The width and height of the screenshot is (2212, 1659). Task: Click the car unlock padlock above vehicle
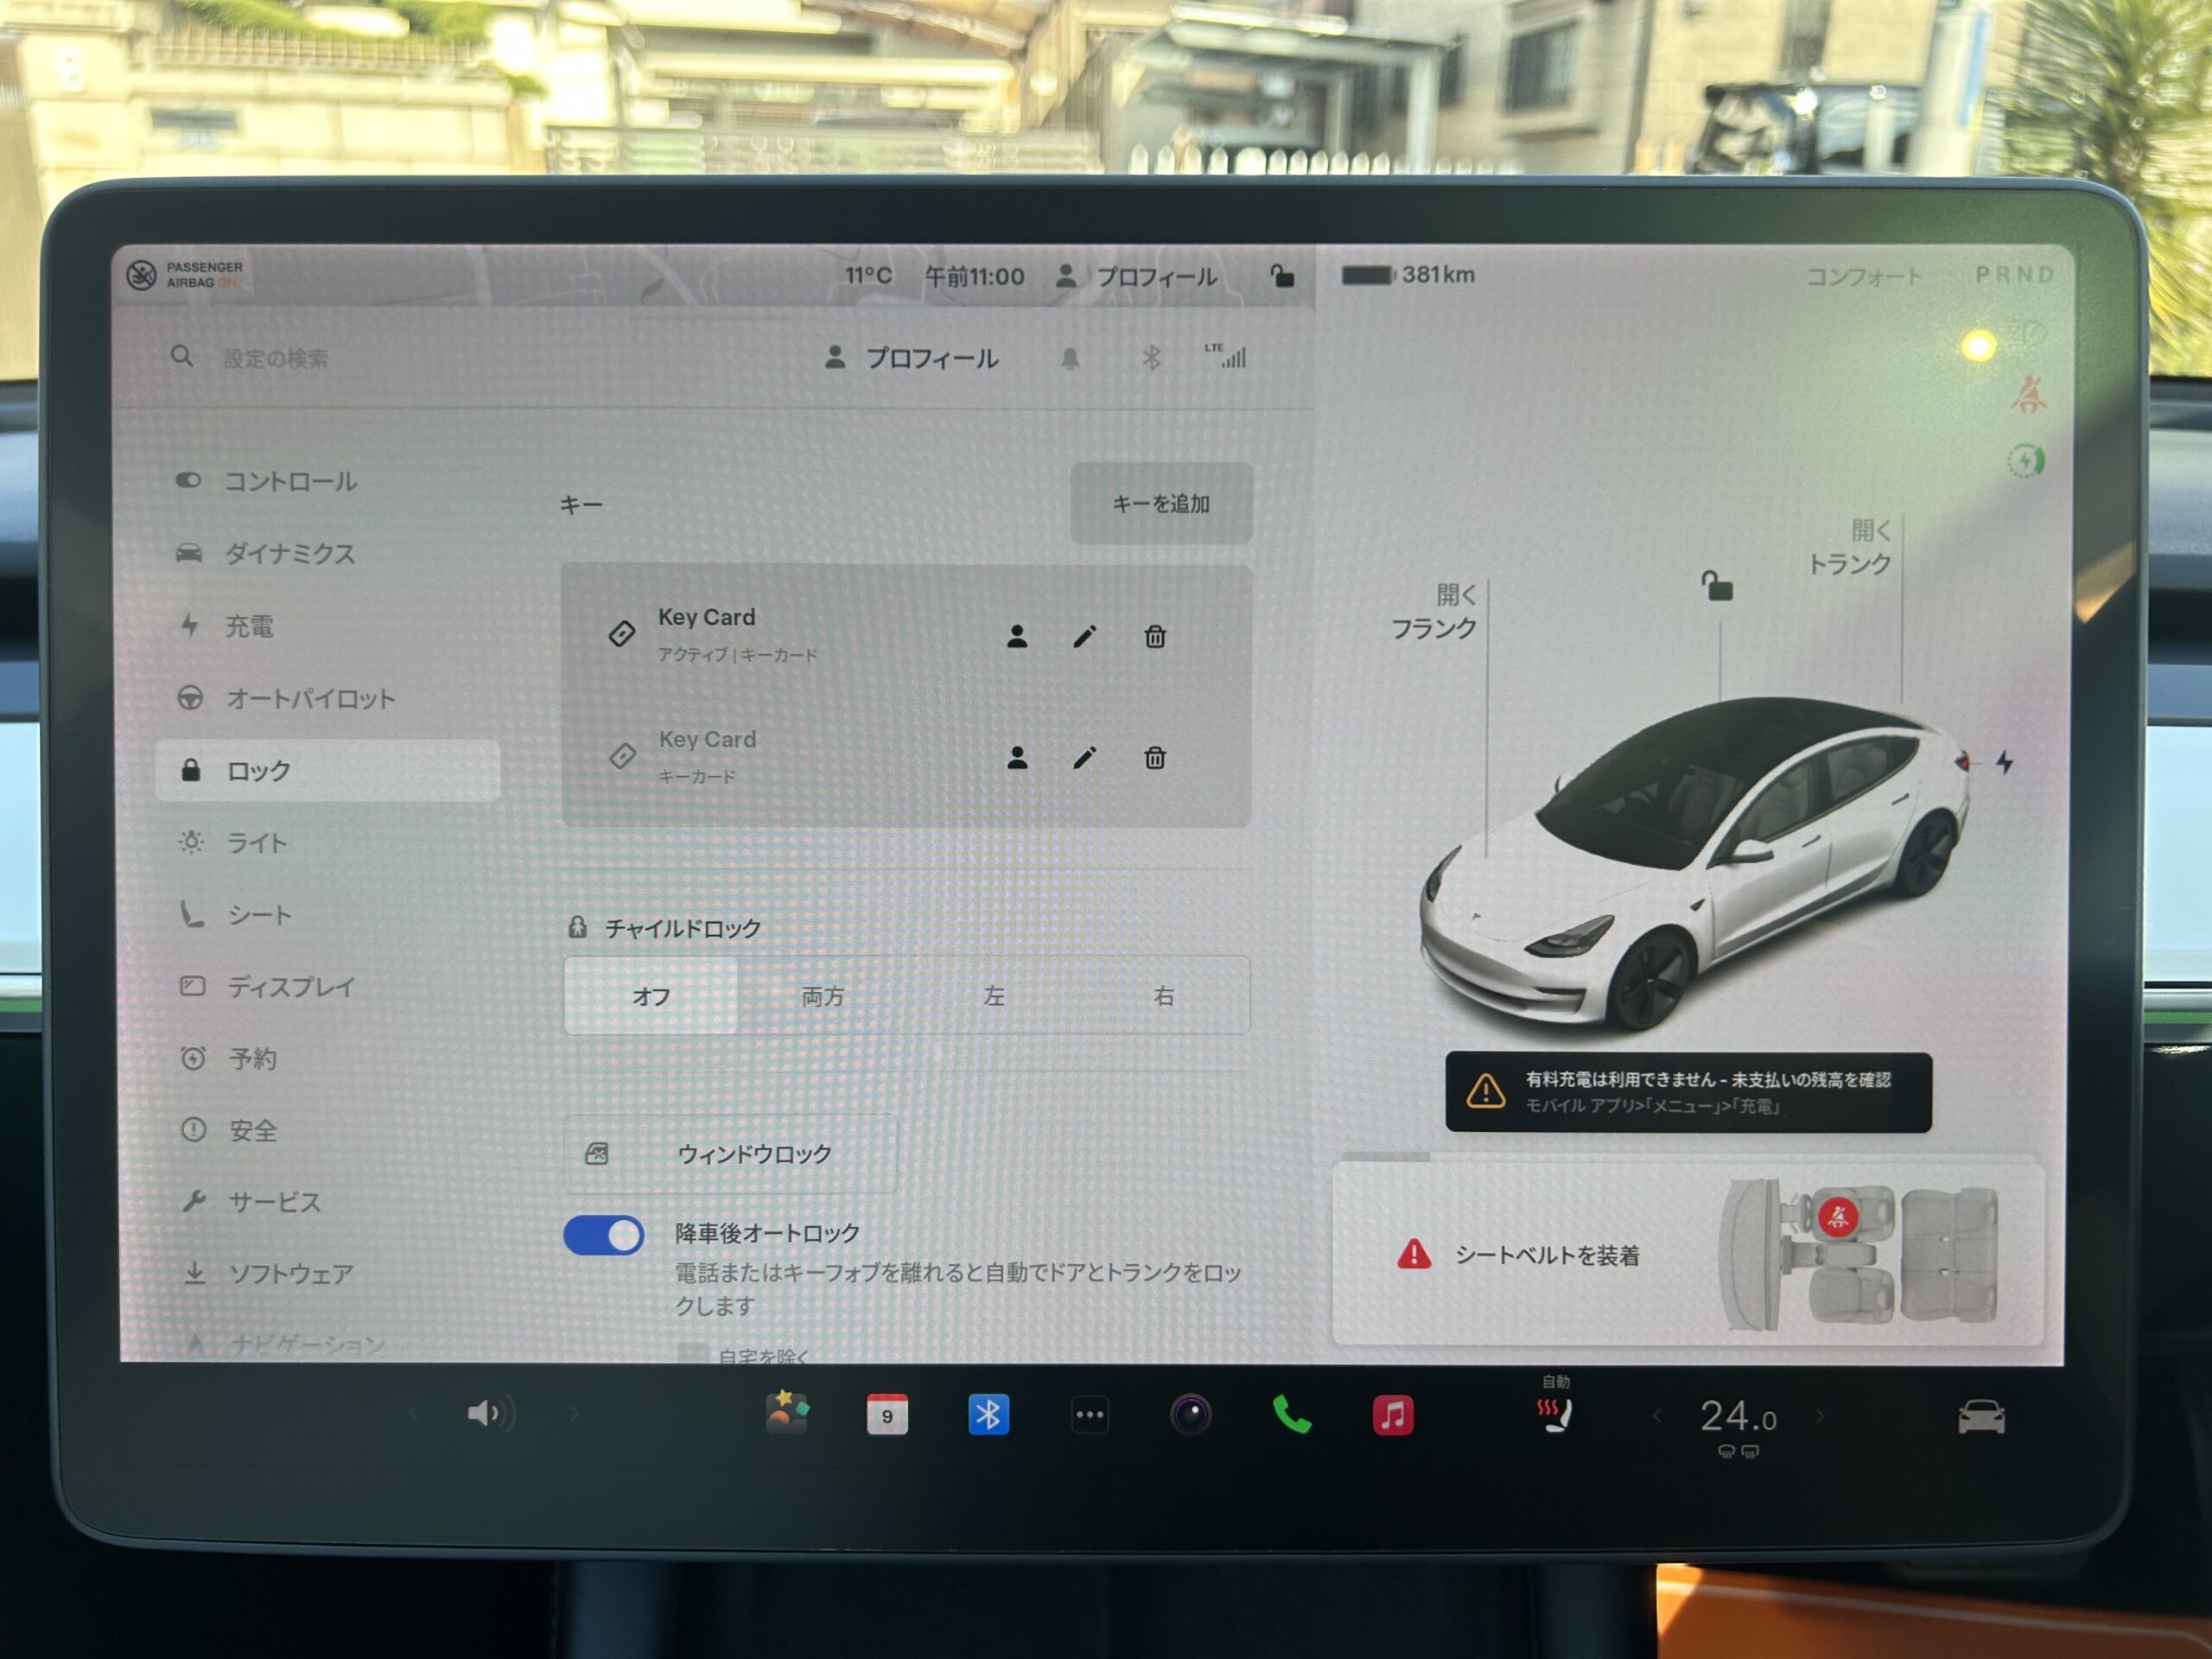[x=1717, y=586]
